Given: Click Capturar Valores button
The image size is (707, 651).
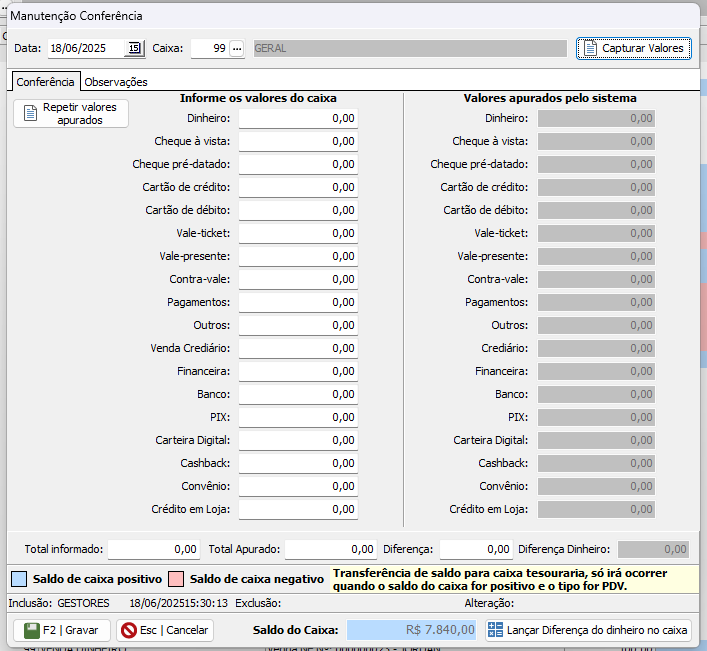Looking at the screenshot, I should (x=633, y=48).
